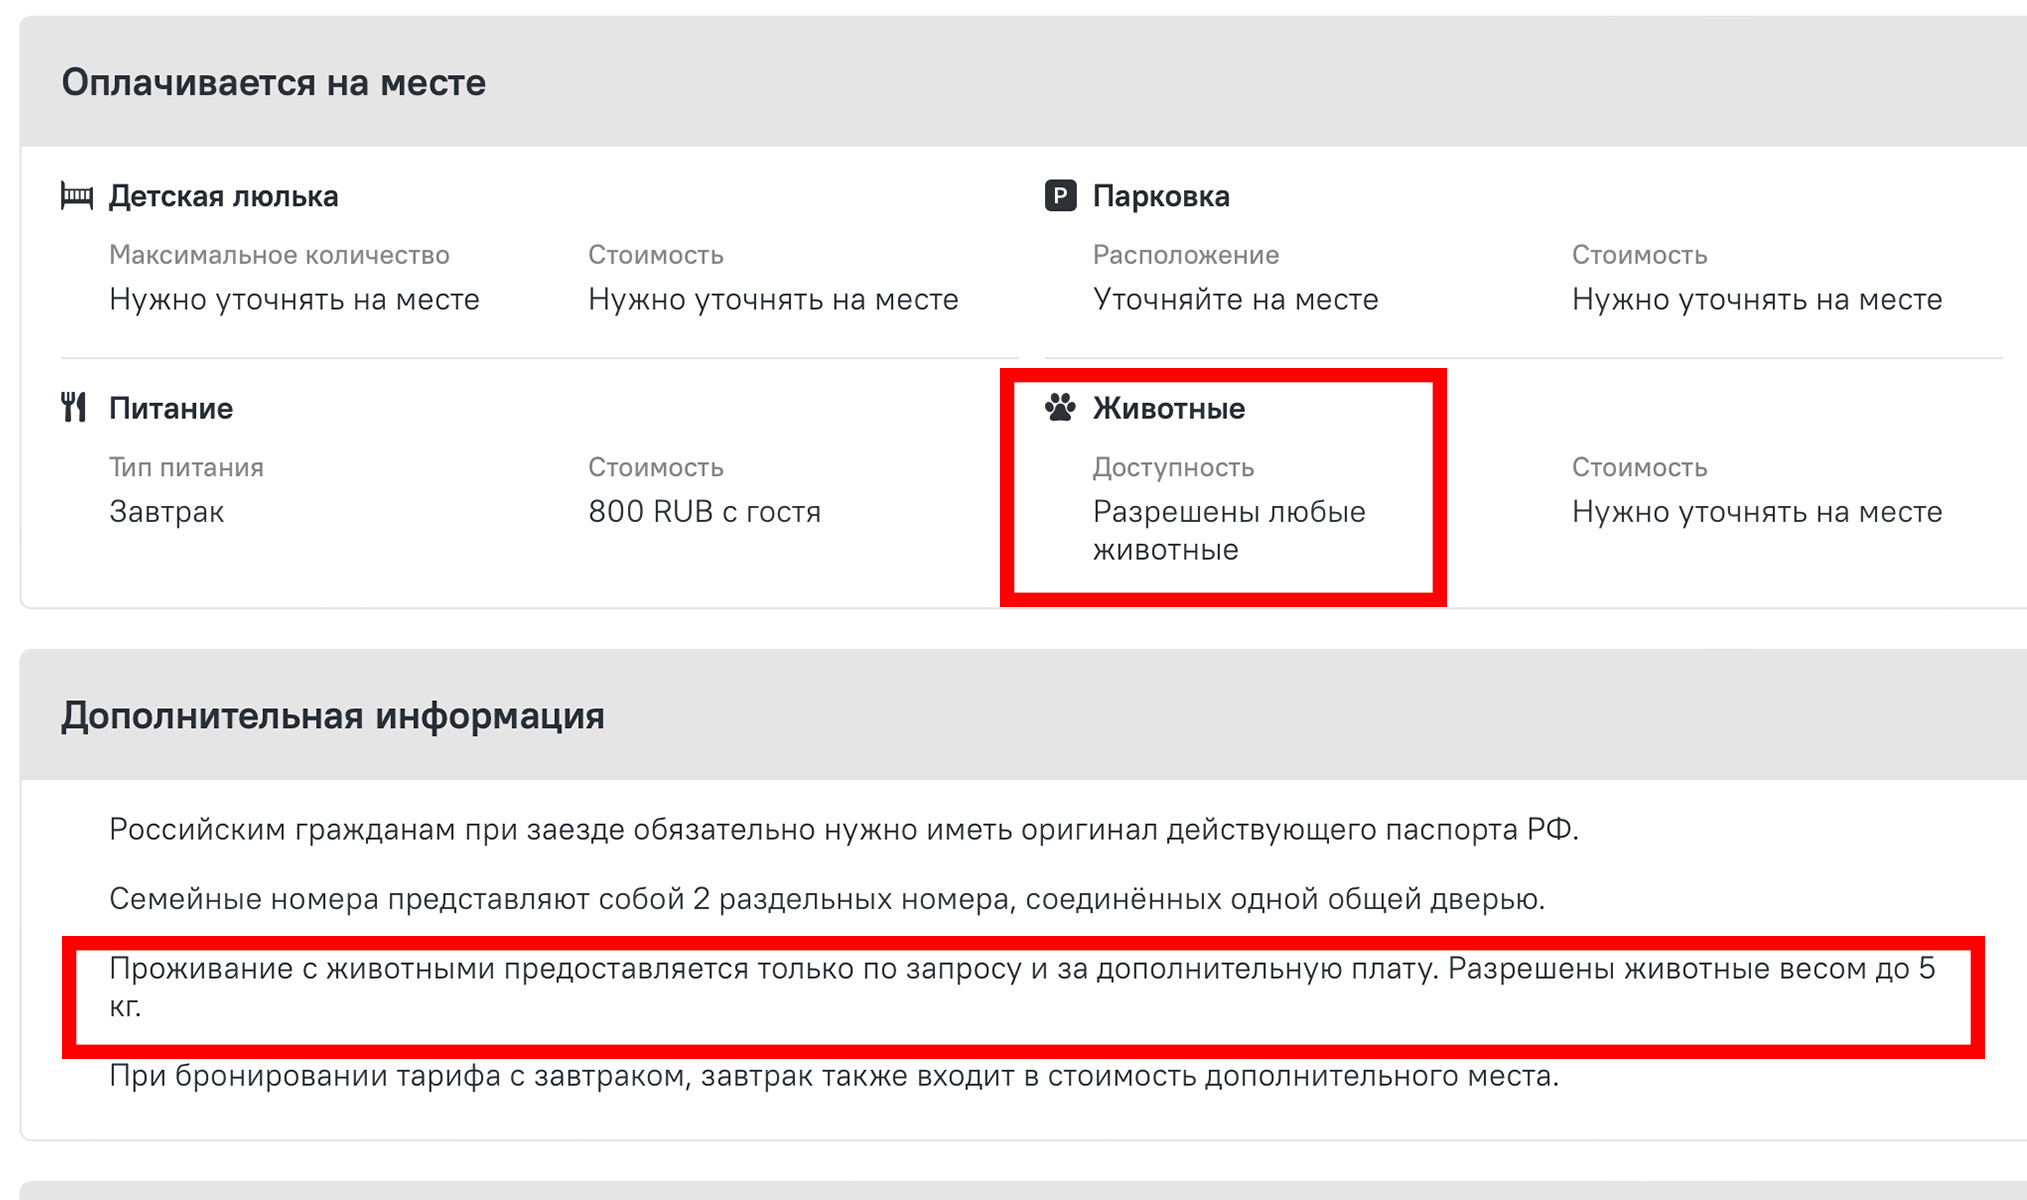The image size is (2027, 1200).
Task: Click the crib cost value under Стоимость
Action: pos(773,299)
